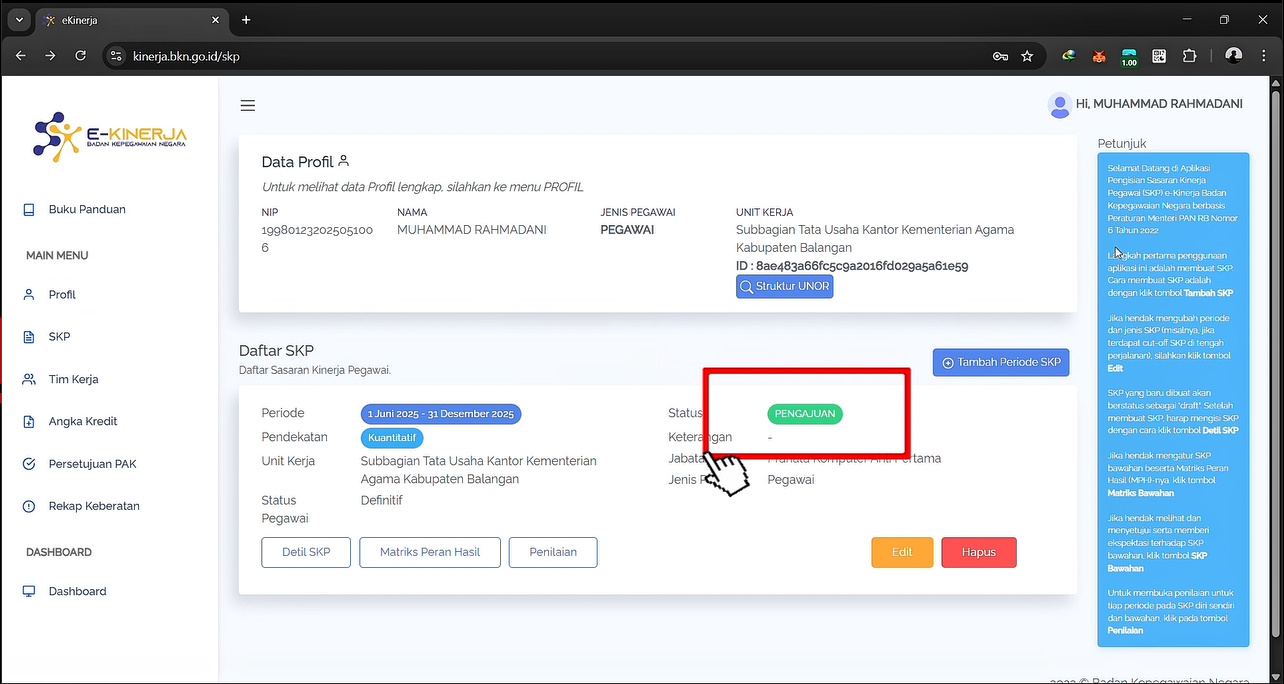The image size is (1284, 684).
Task: Click Matriks Peran Hasil button
Action: [x=430, y=552]
